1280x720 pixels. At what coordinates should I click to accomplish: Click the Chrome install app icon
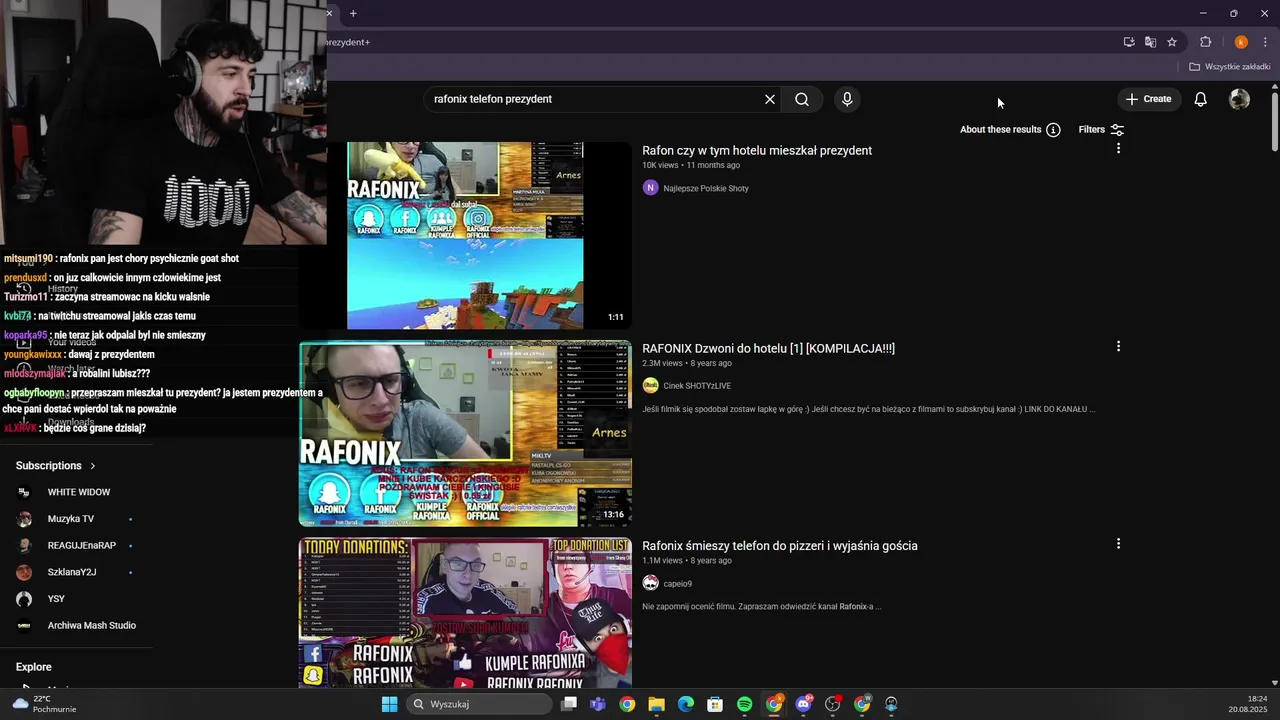pos(1129,42)
